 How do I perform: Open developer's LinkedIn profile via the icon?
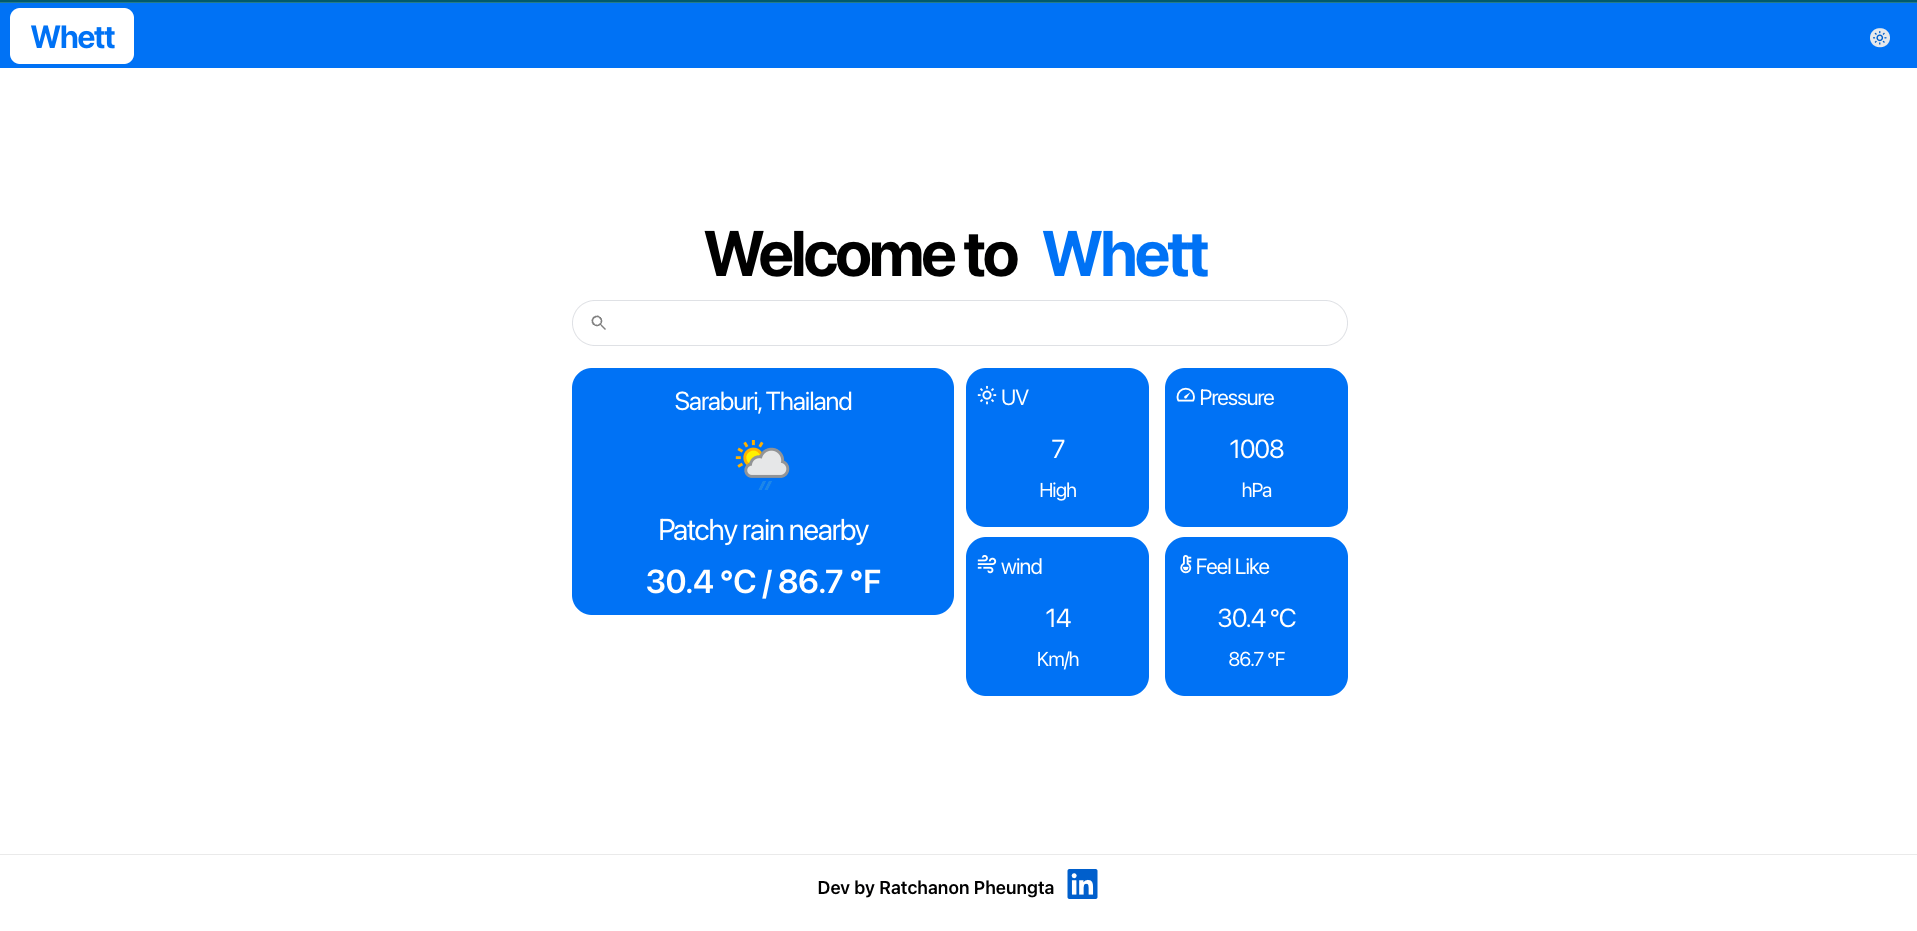coord(1082,884)
